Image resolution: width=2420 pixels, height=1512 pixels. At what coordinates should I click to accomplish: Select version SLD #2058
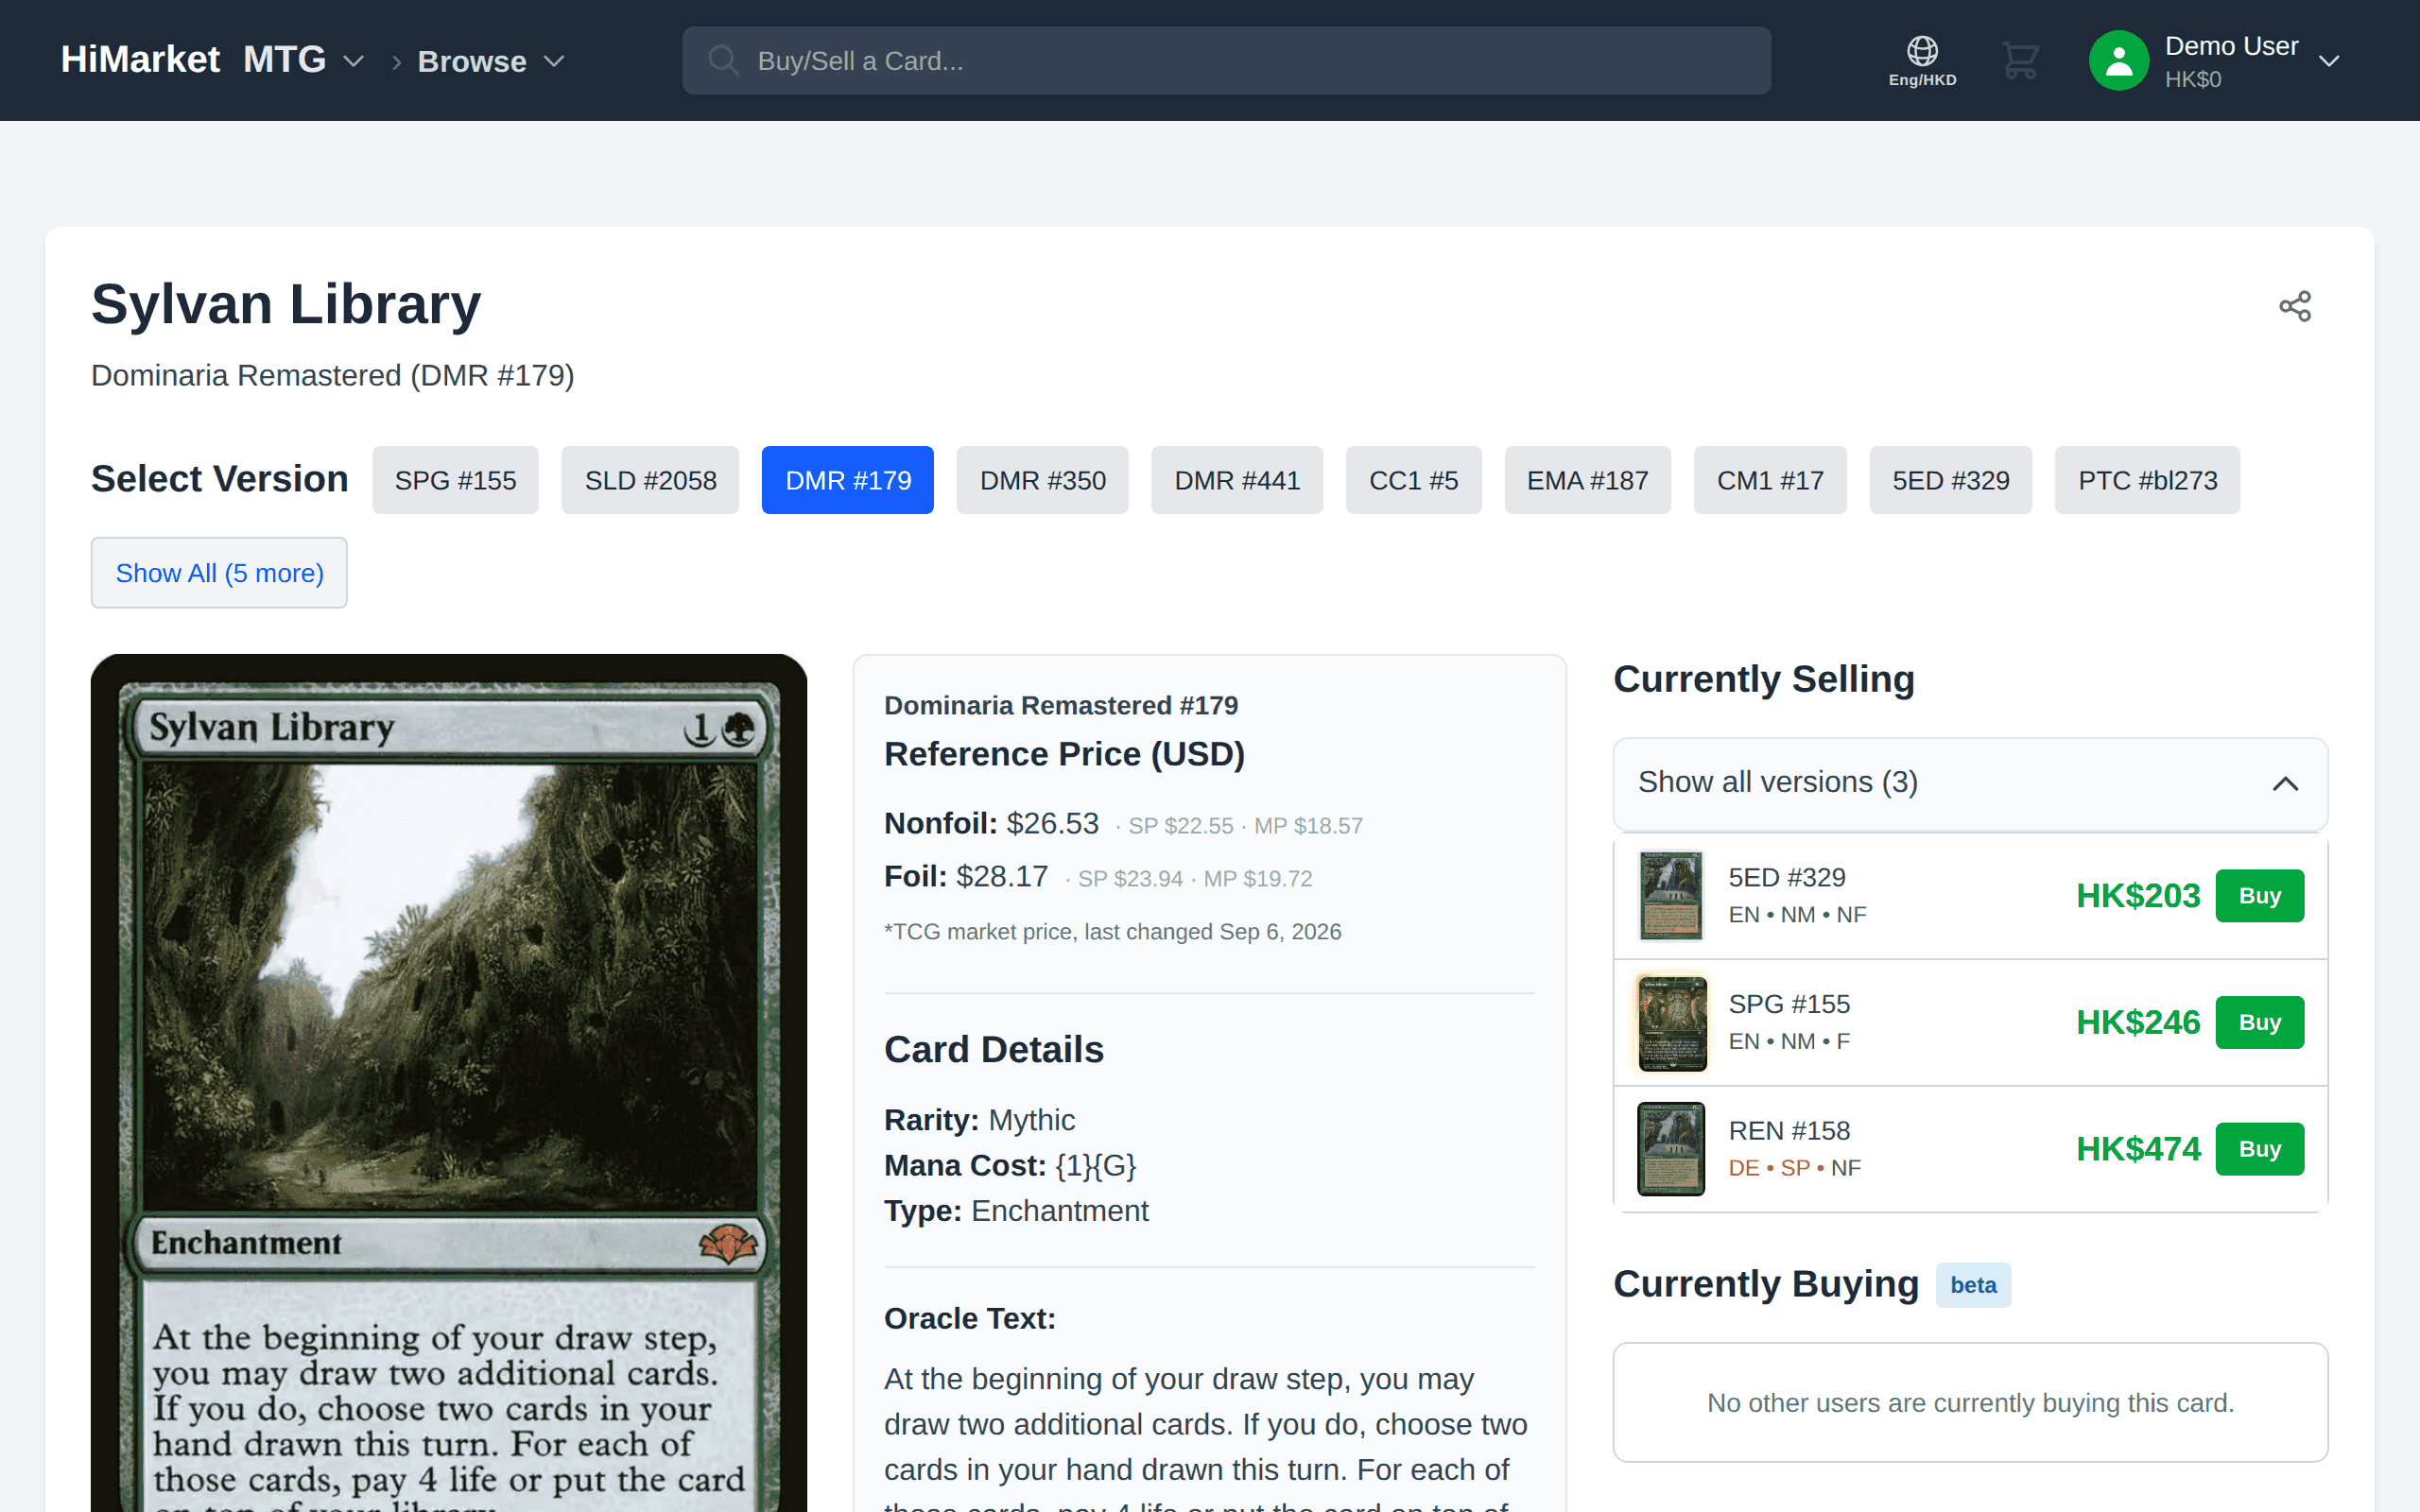coord(650,480)
